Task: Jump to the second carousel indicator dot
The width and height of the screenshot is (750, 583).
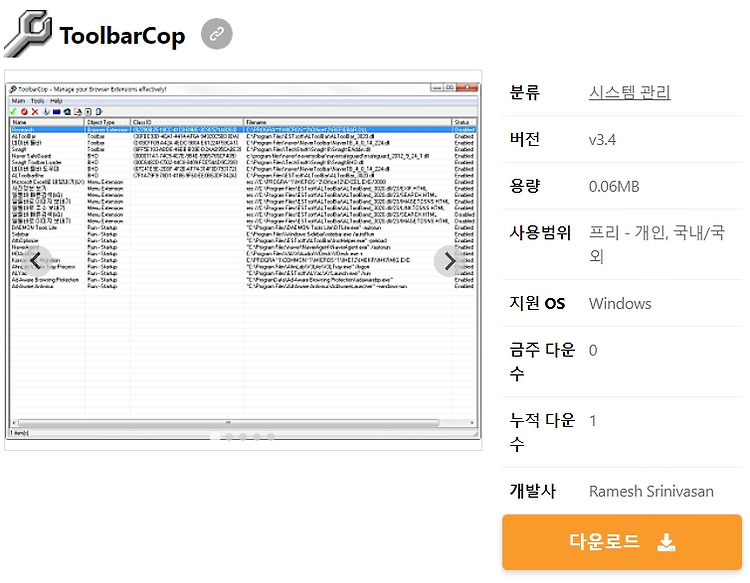Action: [229, 436]
